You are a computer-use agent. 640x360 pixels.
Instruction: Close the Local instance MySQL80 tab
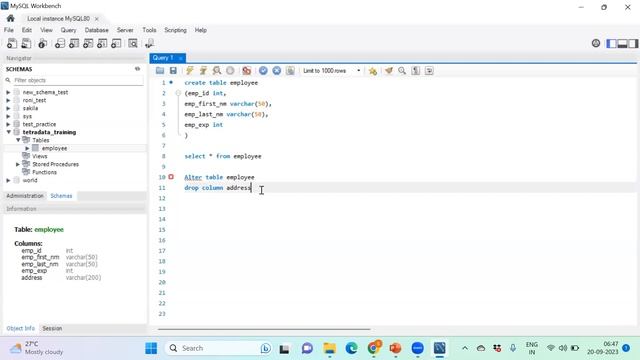(x=97, y=19)
